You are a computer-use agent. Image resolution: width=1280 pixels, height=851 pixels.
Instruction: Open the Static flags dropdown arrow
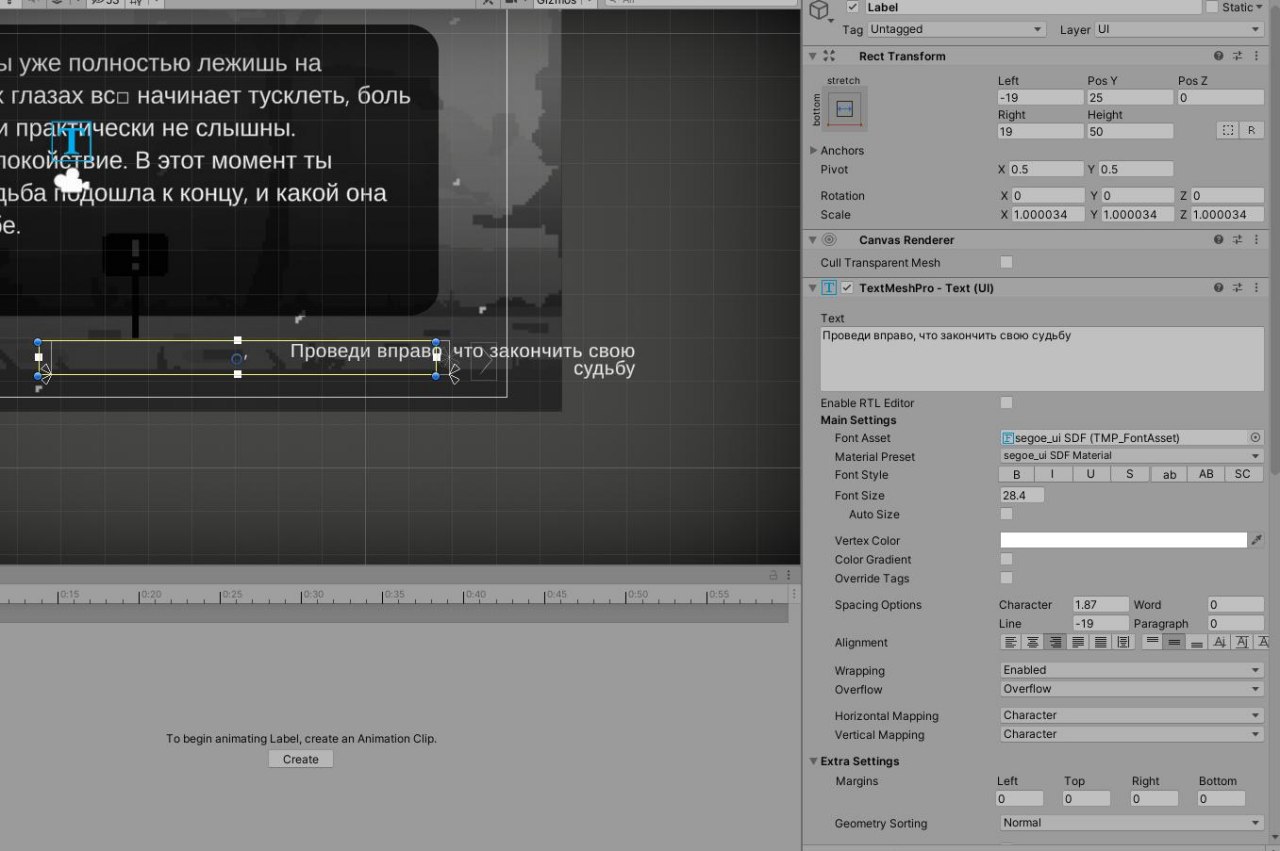tap(1261, 7)
